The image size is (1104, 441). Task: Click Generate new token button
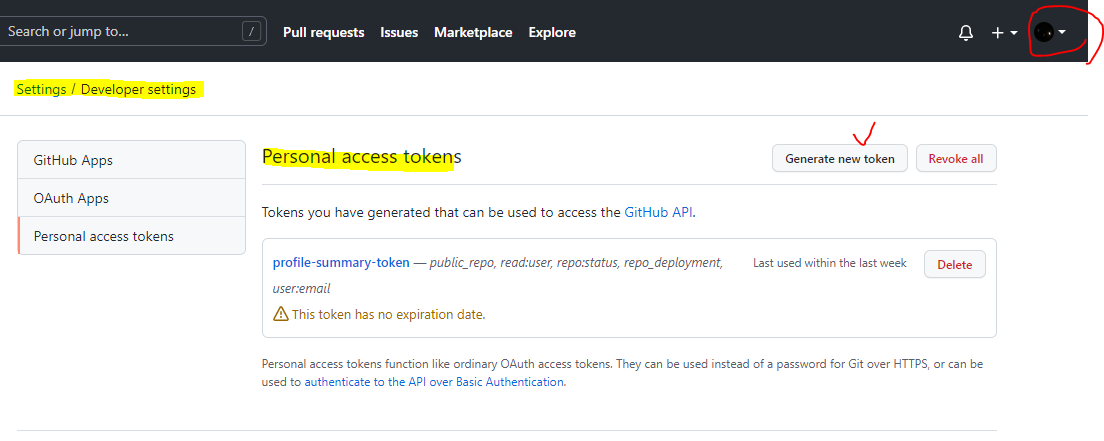tap(840, 159)
